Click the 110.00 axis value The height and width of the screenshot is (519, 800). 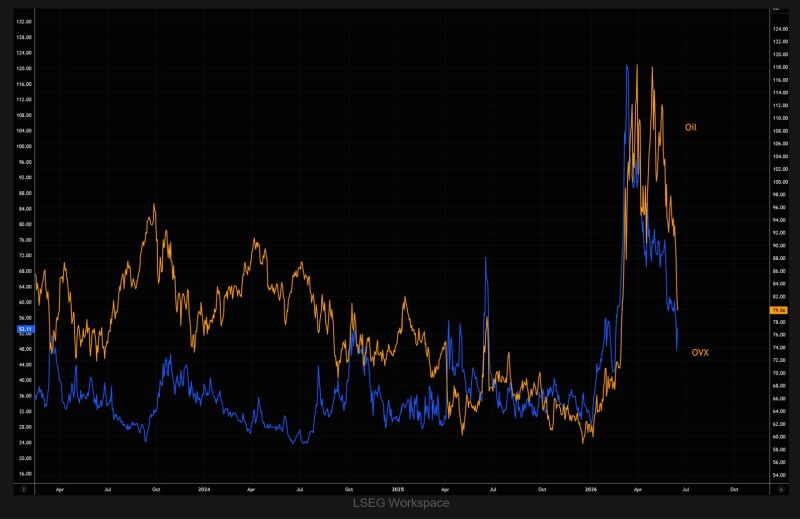click(780, 118)
